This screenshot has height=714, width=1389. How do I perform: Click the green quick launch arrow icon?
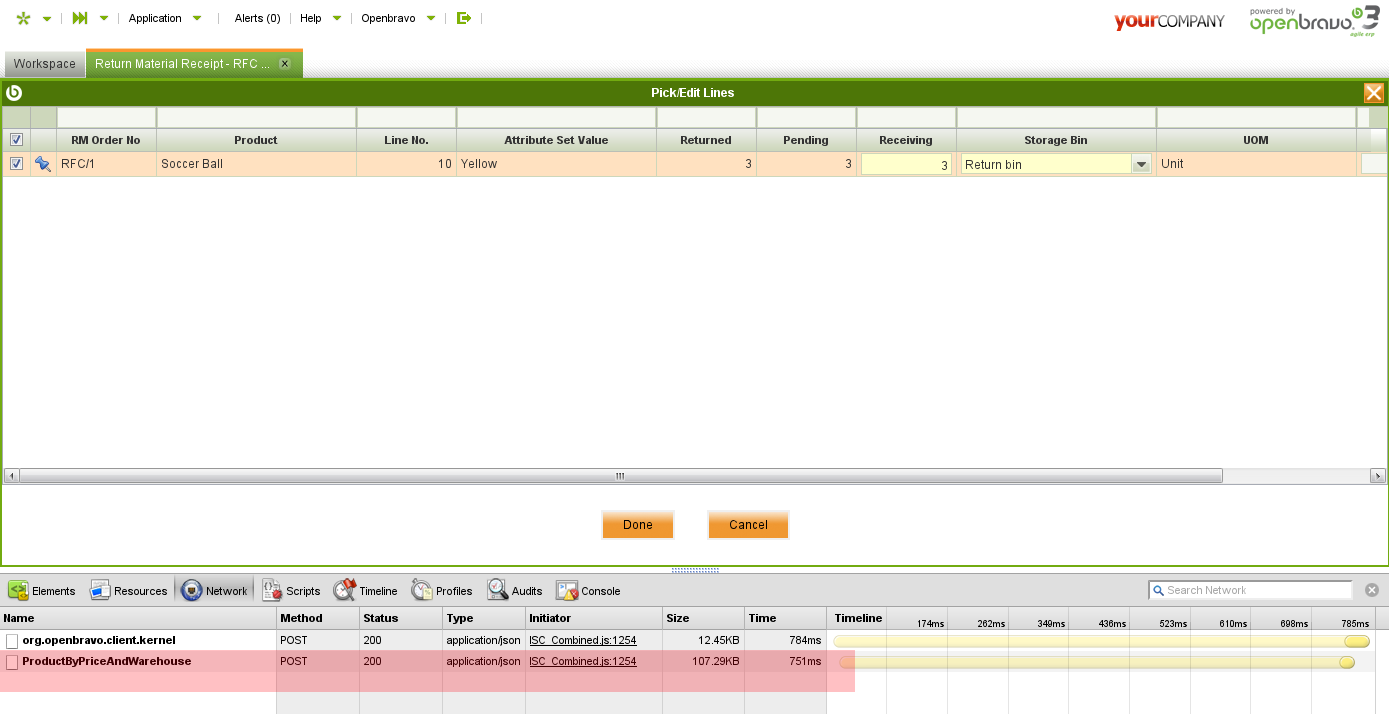(x=80, y=18)
